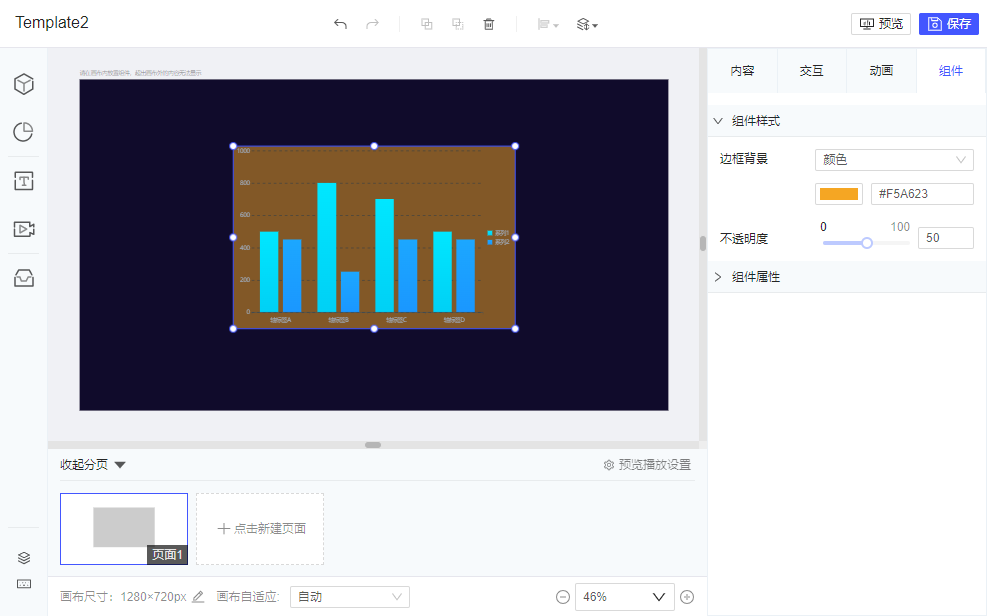Open the layers stack icon in the sidebar
Image resolution: width=987 pixels, height=616 pixels.
[x=24, y=557]
